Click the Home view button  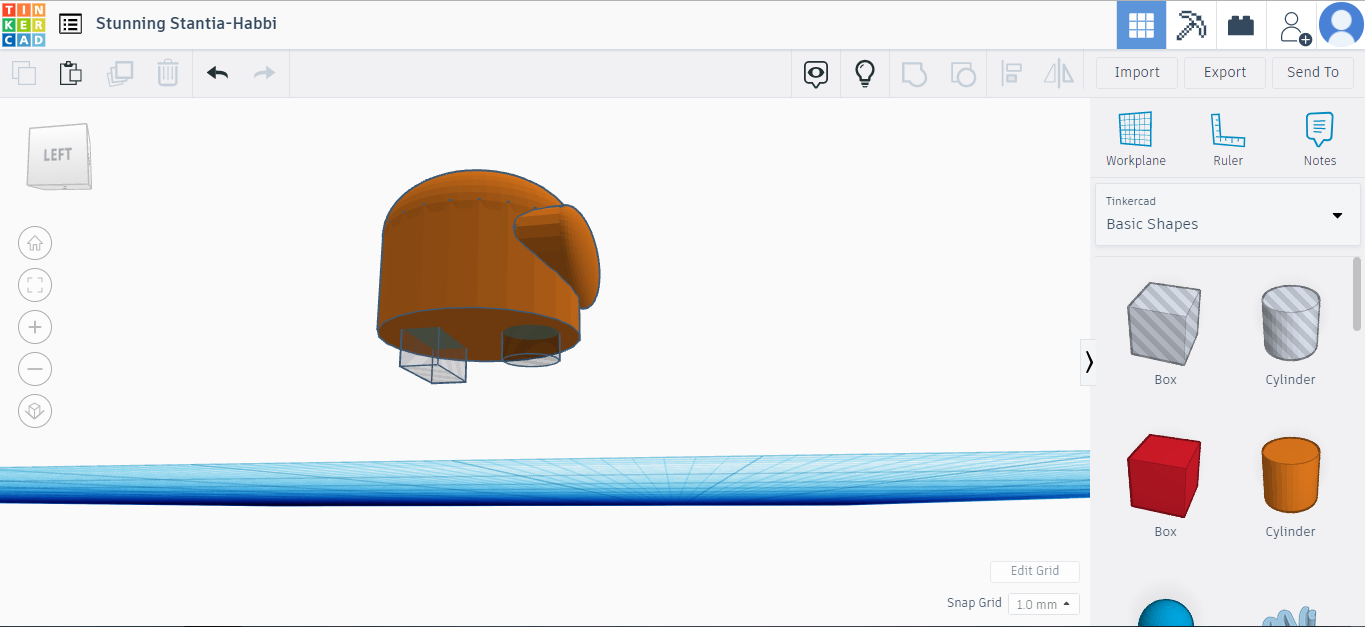click(35, 243)
